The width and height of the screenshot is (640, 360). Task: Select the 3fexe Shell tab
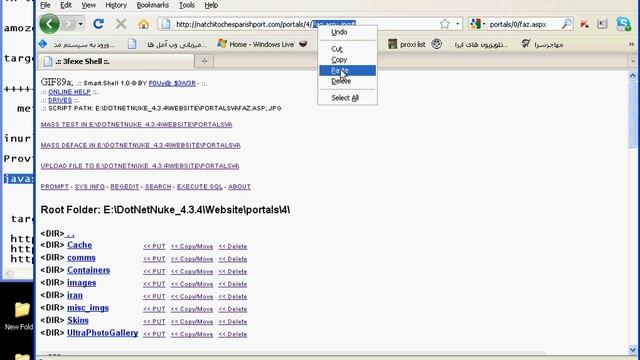[116, 62]
